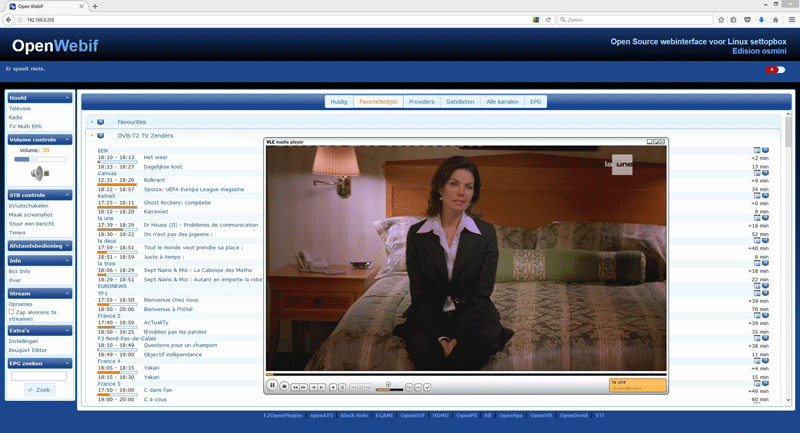Collapse the Hoofd sidebar section
The width and height of the screenshot is (800, 433).
point(67,97)
